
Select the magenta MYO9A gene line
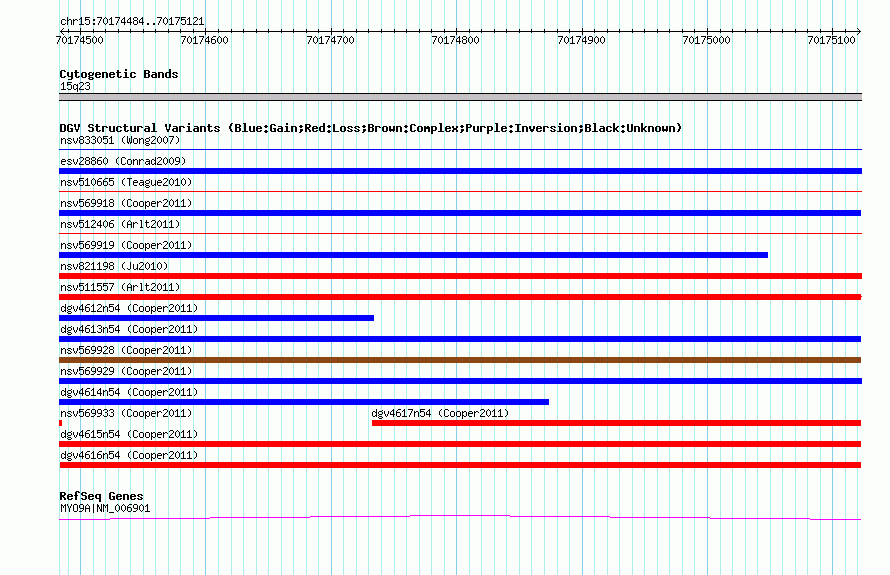click(x=460, y=517)
